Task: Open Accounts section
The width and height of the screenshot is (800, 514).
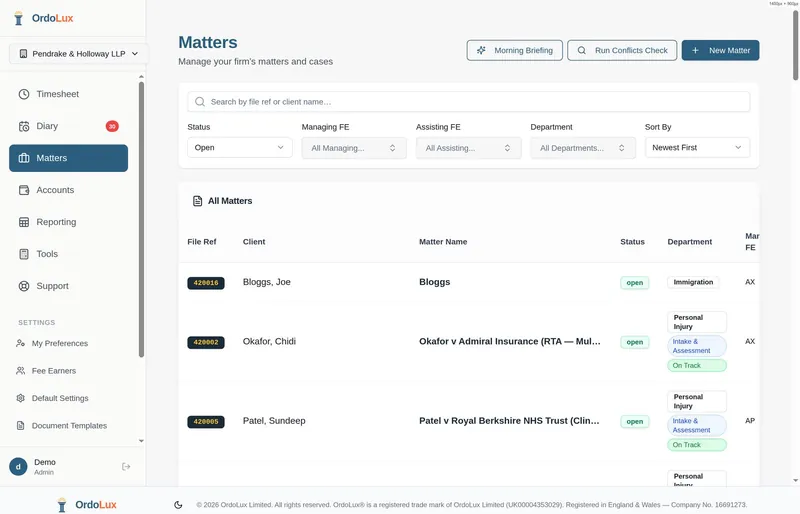Action: coord(68,190)
